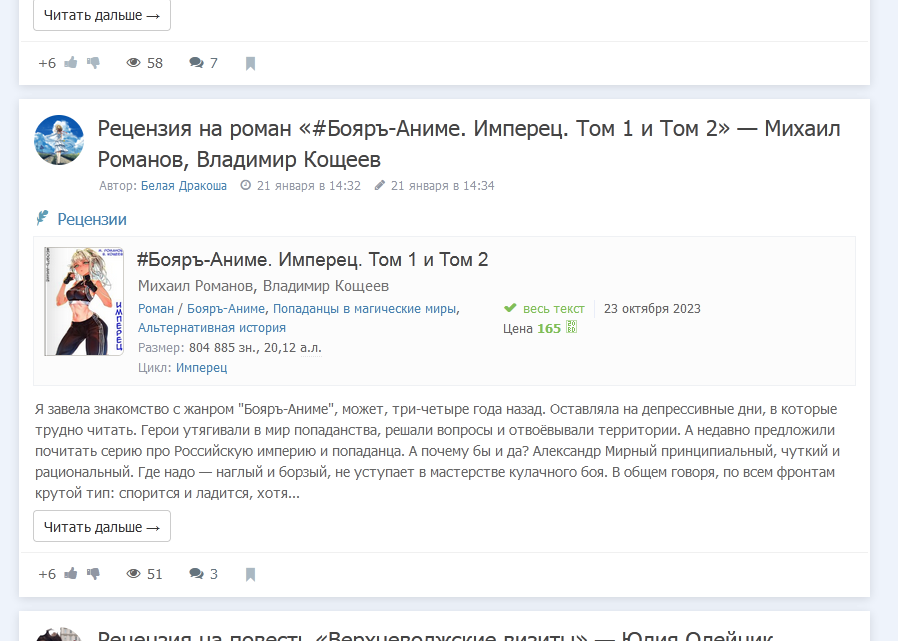Click thumbs-up icon in the 58-views post footer

71,63
